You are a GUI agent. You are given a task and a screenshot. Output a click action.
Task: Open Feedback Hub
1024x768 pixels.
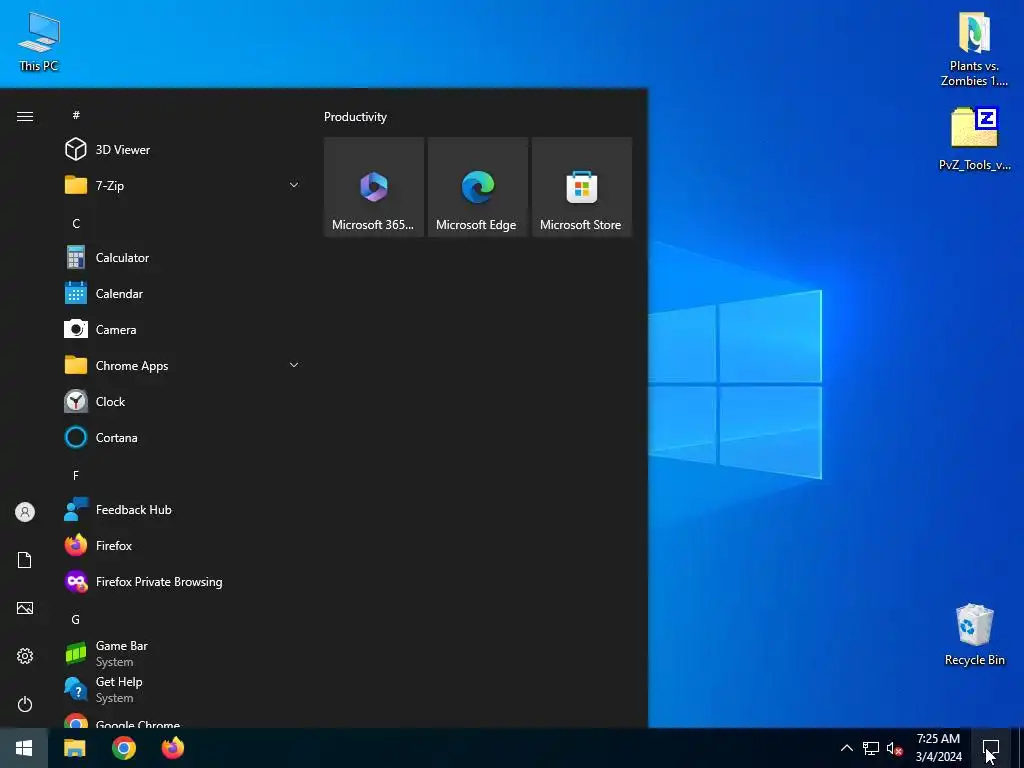183,509
